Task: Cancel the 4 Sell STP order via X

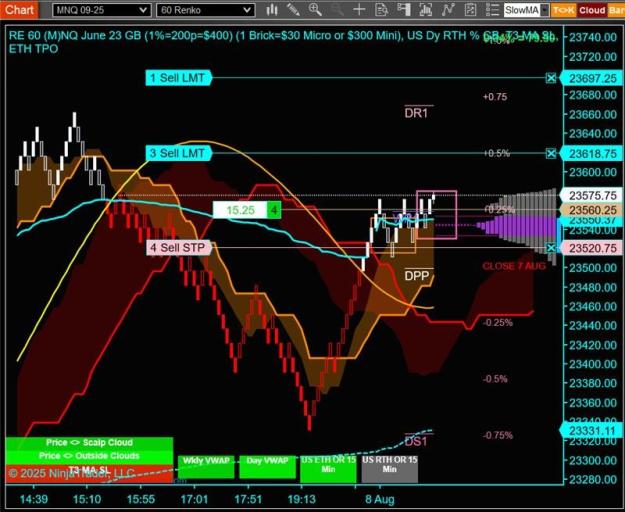Action: pyautogui.click(x=551, y=248)
